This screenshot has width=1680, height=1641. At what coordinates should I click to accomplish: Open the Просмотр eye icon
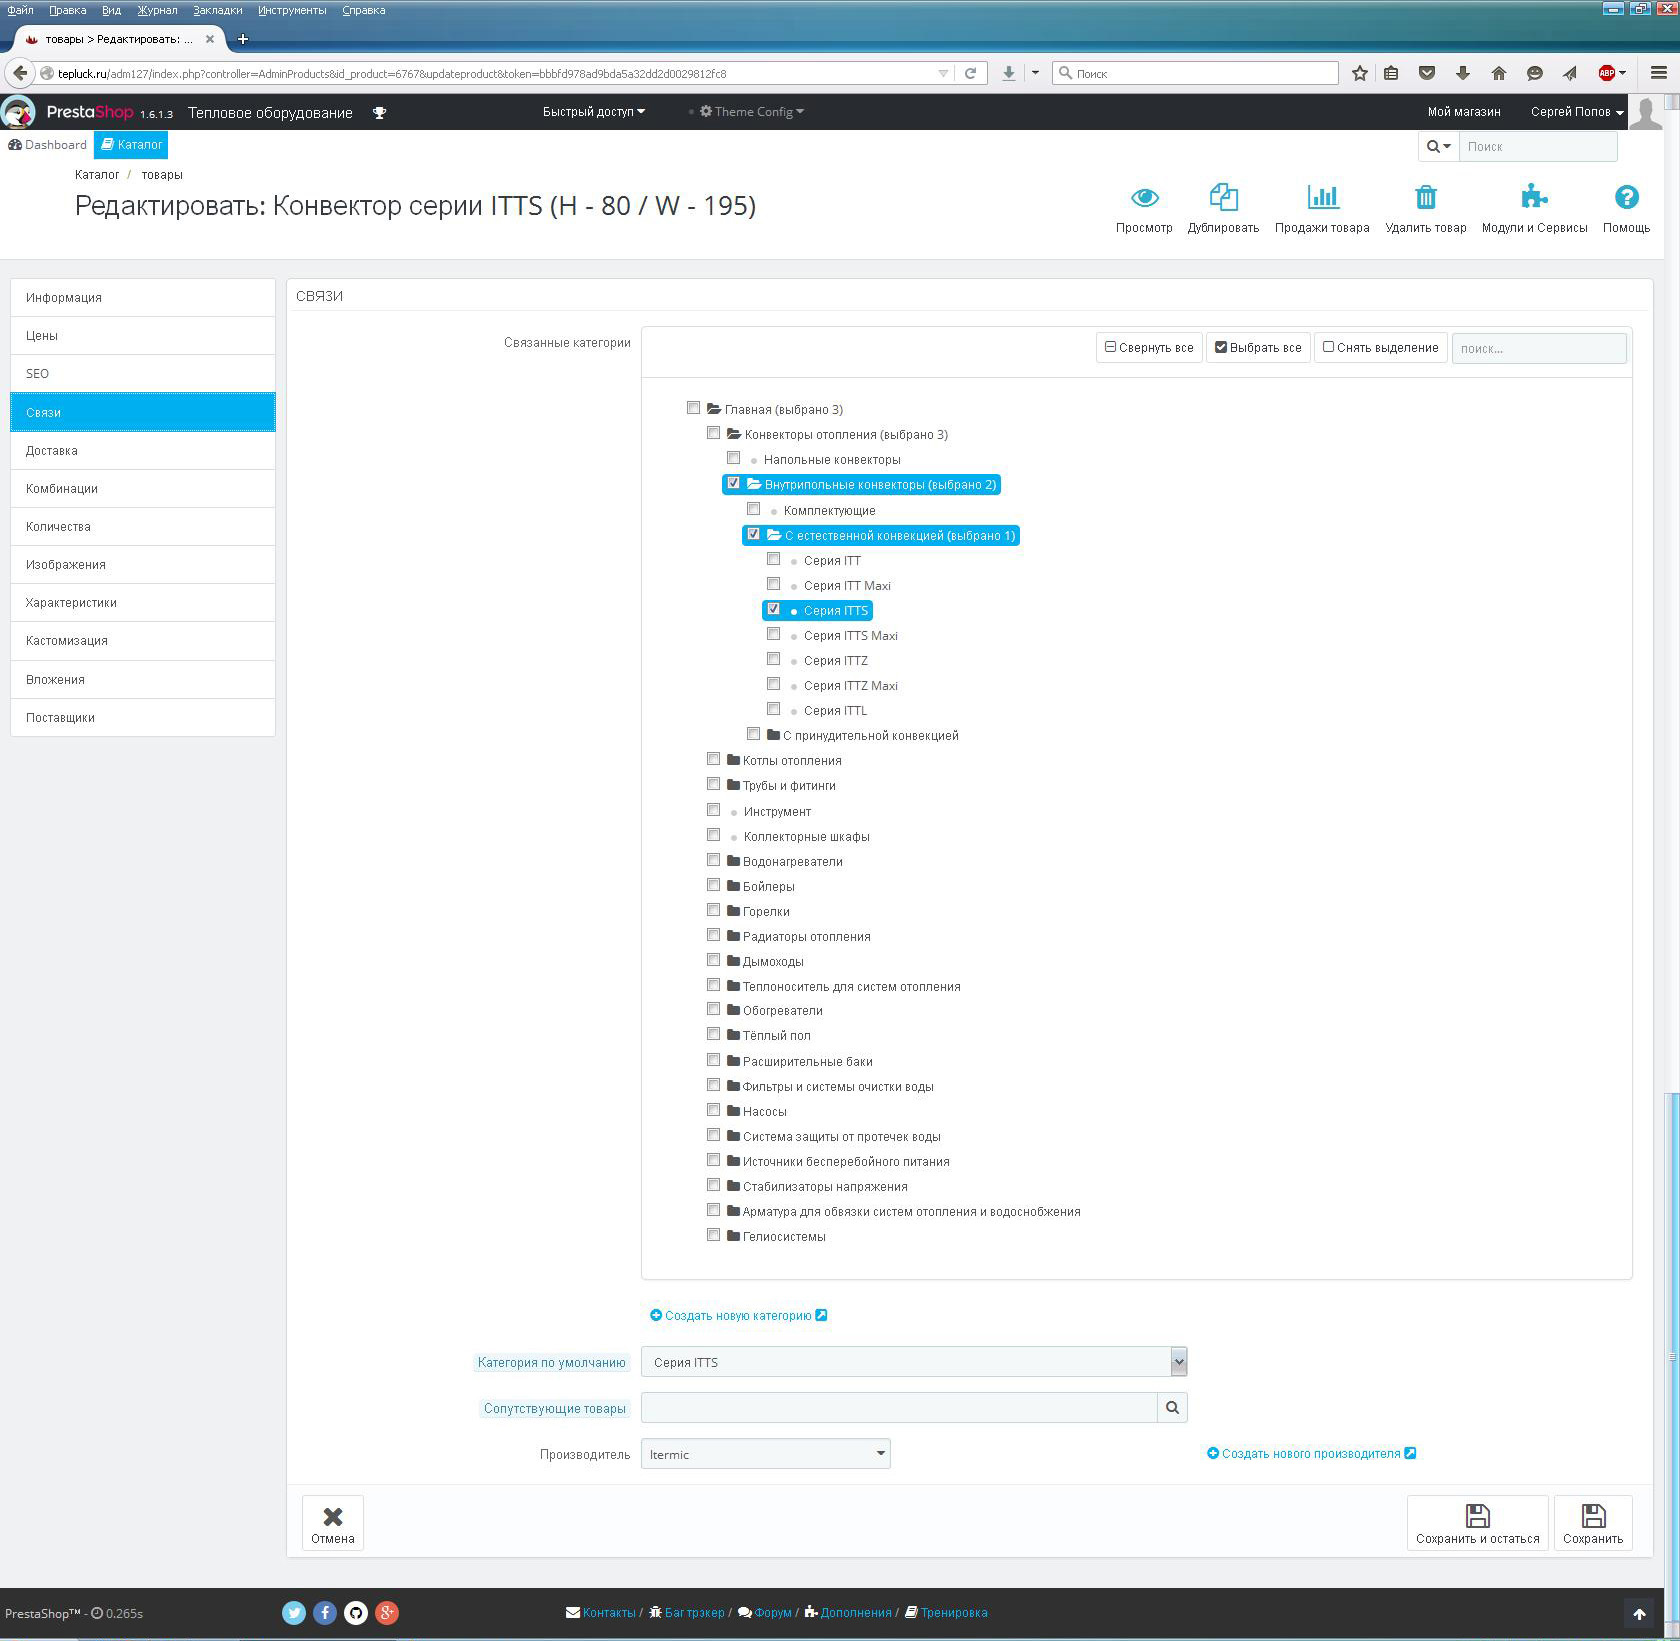coord(1144,198)
